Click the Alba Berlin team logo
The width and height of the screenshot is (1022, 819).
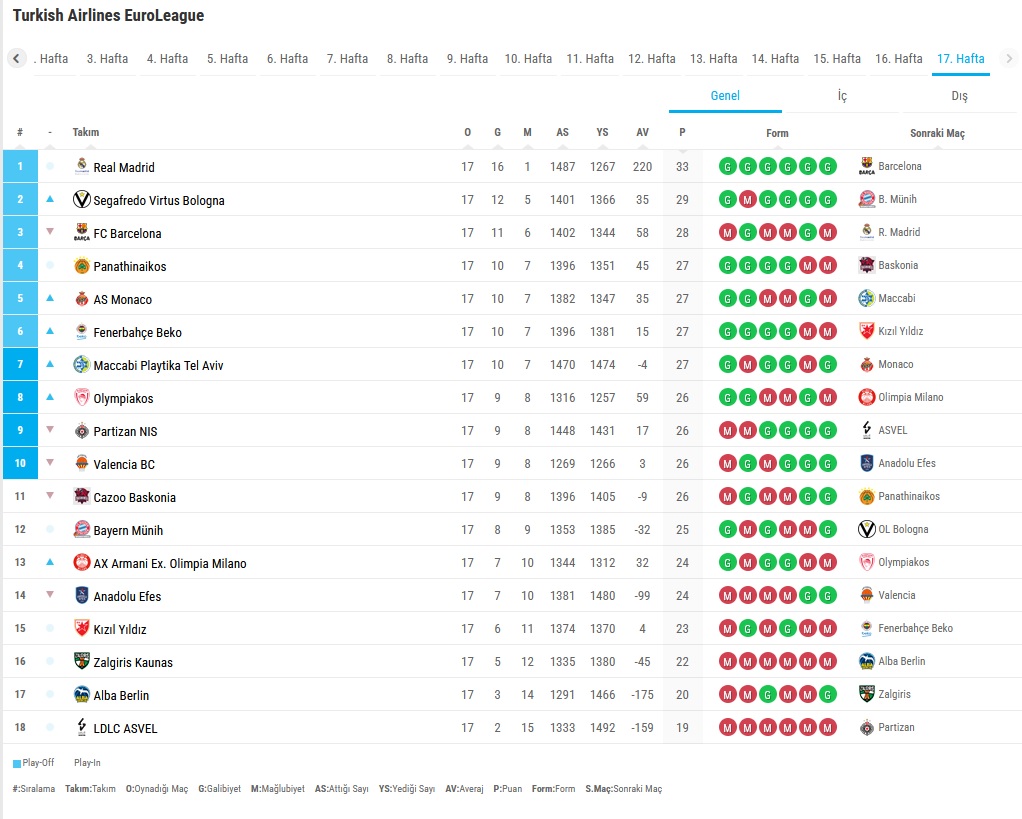click(x=82, y=695)
